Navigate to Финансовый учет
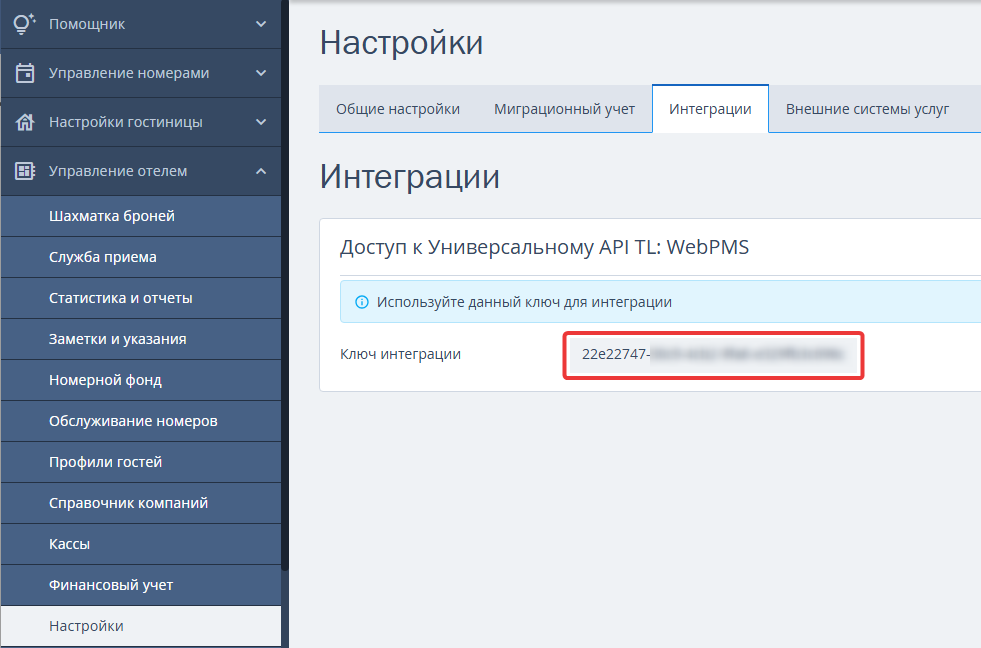Image resolution: width=981 pixels, height=648 pixels. pos(141,585)
